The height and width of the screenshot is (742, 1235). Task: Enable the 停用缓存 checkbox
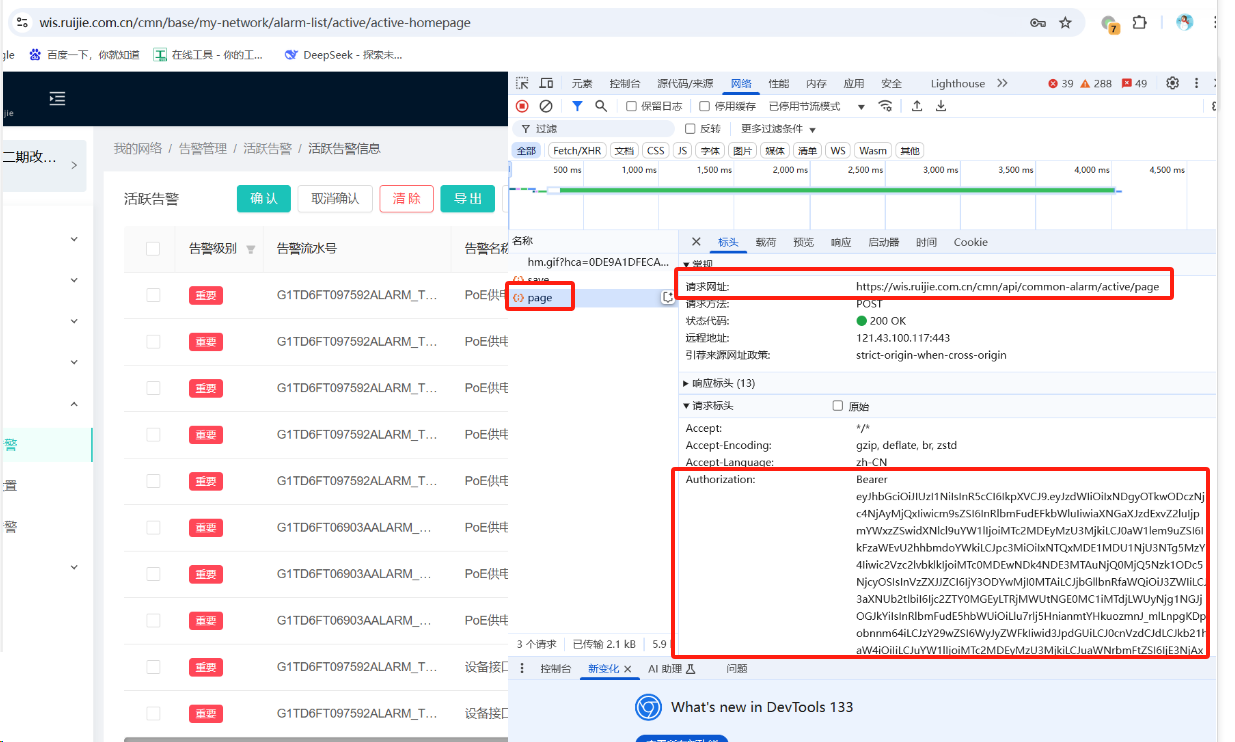click(x=705, y=106)
